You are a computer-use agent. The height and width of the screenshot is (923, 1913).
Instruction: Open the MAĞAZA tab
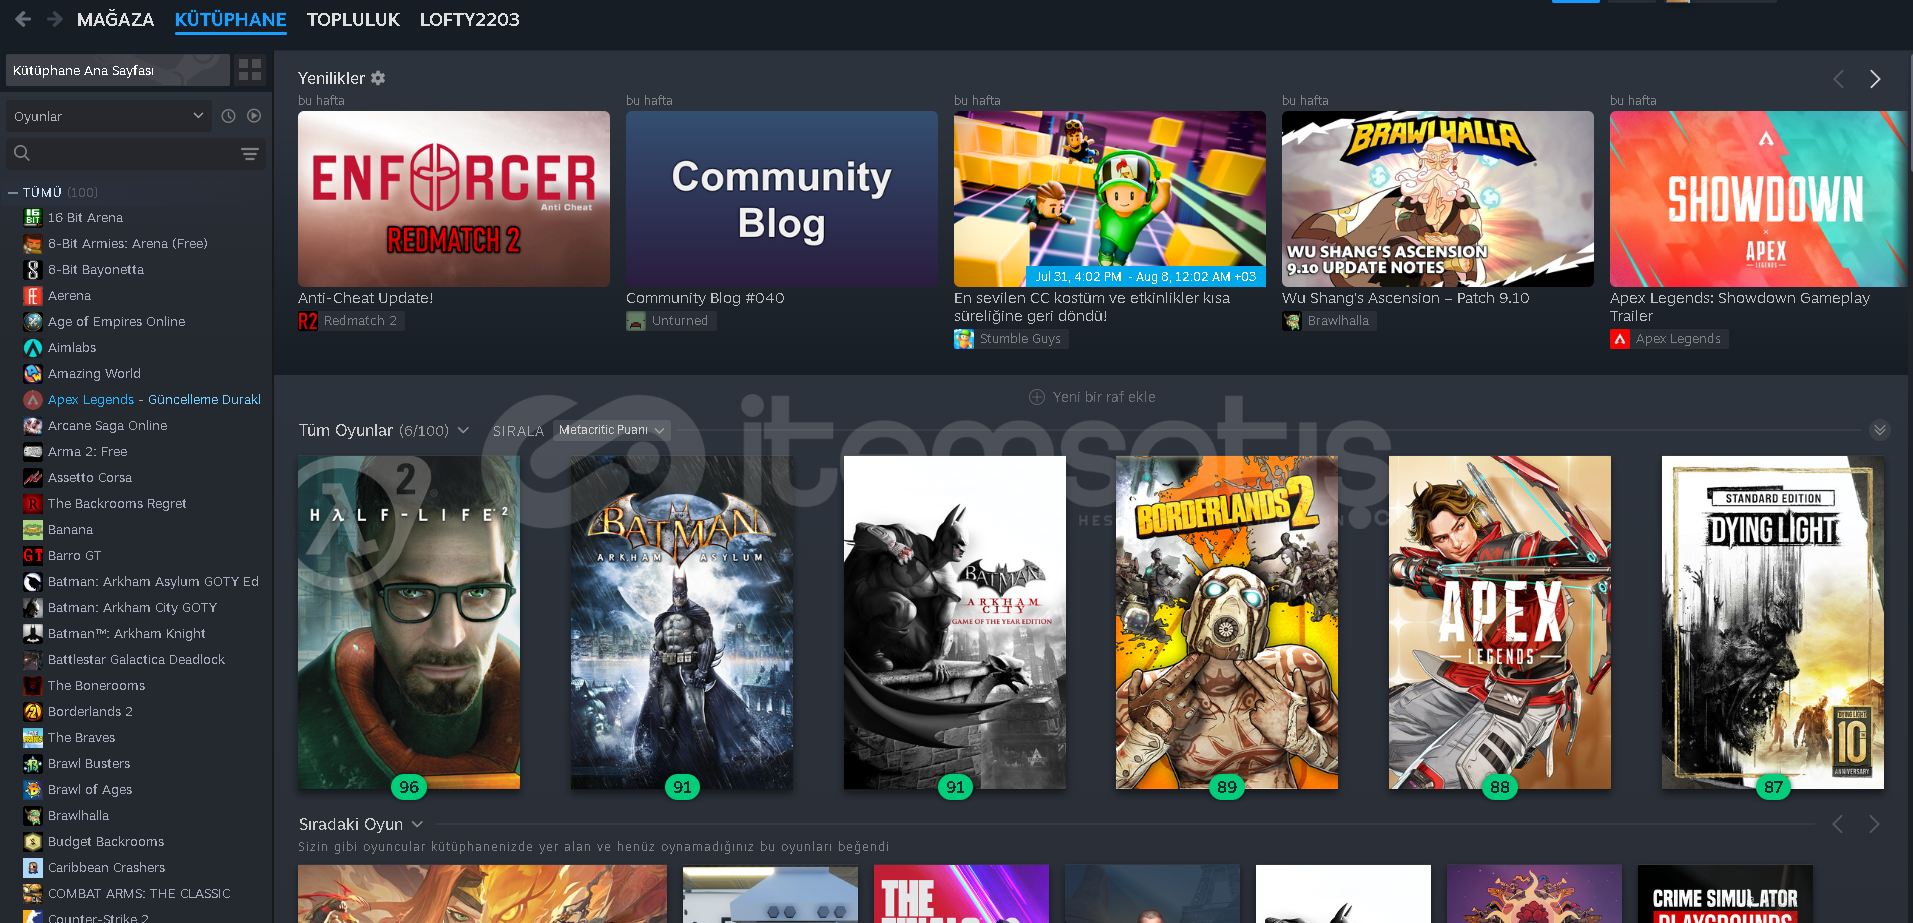point(115,19)
